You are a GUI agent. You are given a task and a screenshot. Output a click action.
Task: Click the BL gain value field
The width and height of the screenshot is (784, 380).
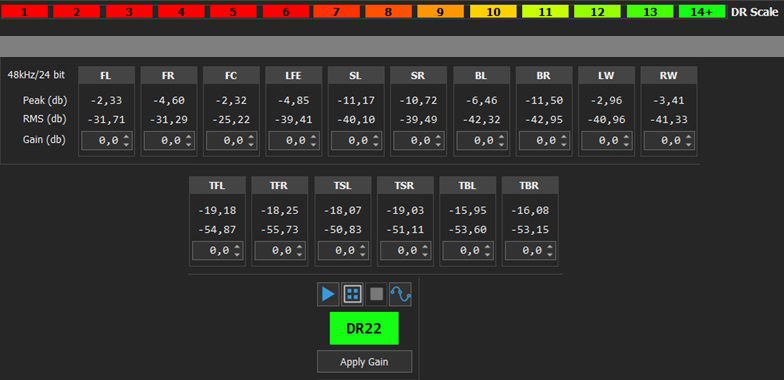482,140
